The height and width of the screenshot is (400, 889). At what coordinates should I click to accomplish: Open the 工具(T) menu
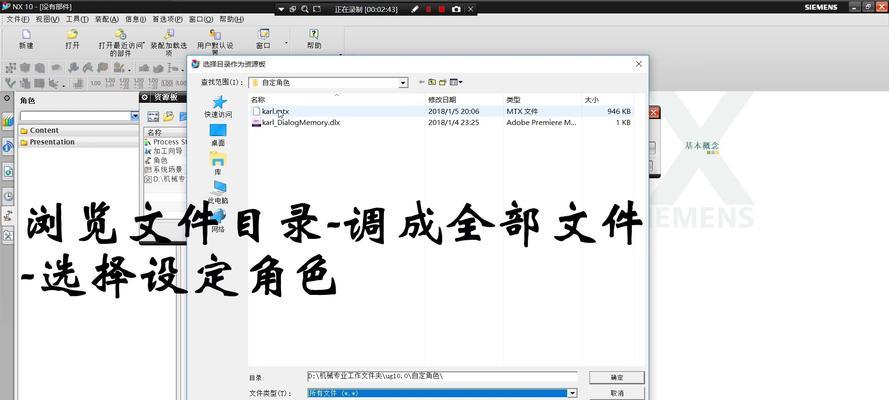[77, 19]
